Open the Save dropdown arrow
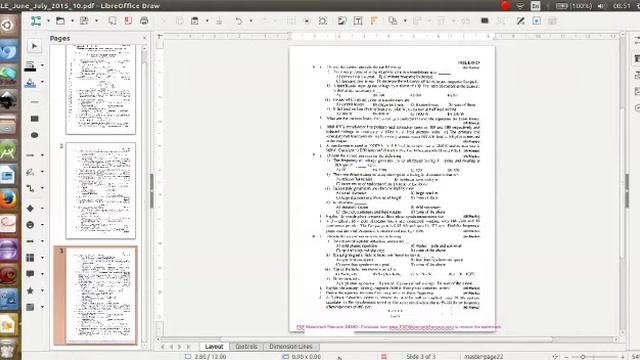Image resolution: width=640 pixels, height=360 pixels. (96, 21)
